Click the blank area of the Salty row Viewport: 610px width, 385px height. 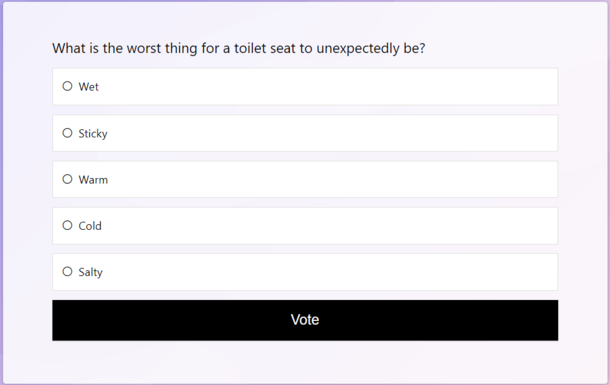329,272
